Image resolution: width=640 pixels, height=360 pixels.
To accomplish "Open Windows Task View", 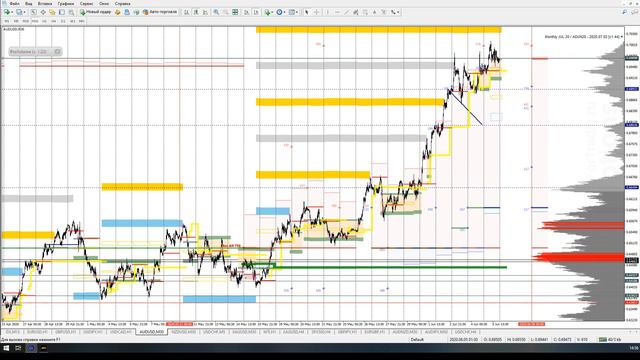I will tap(18, 348).
